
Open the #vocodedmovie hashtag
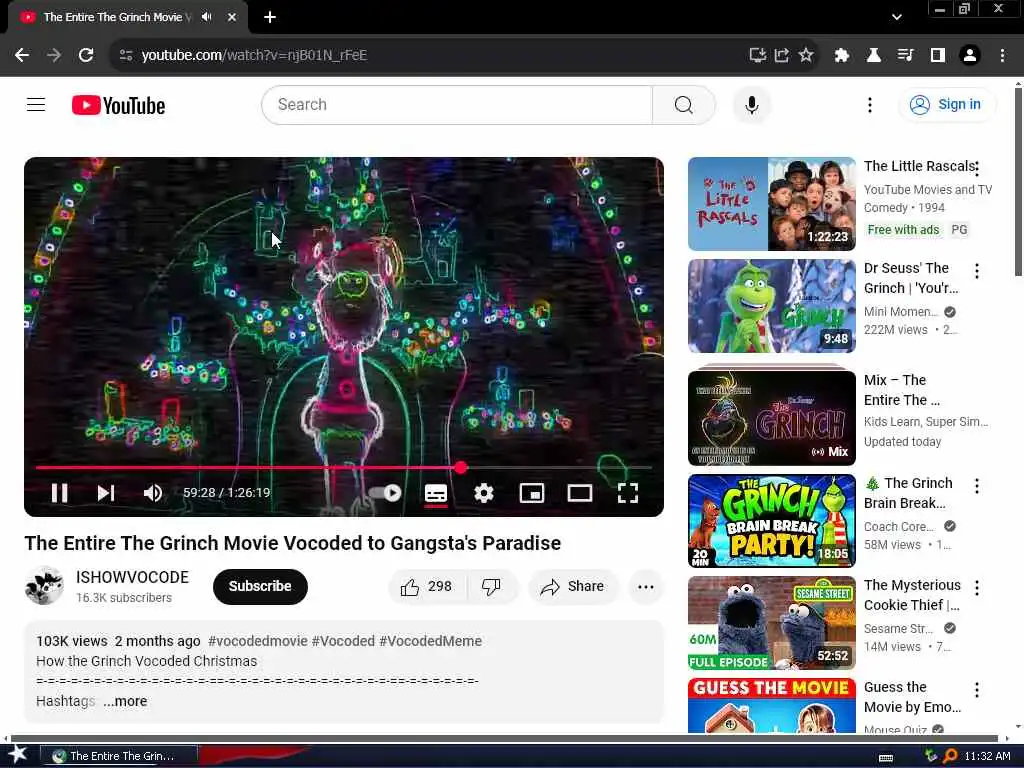coord(257,641)
